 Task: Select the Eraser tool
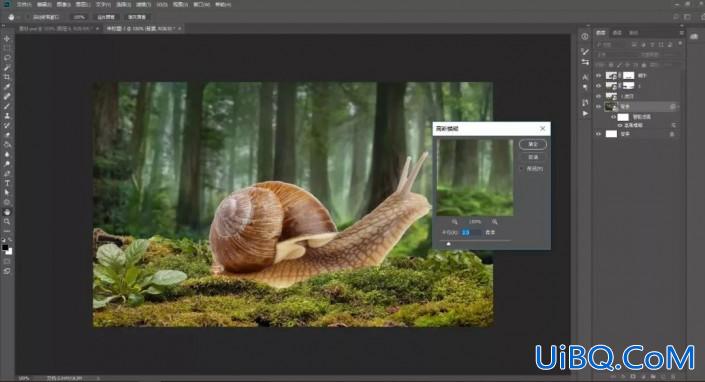click(x=7, y=135)
